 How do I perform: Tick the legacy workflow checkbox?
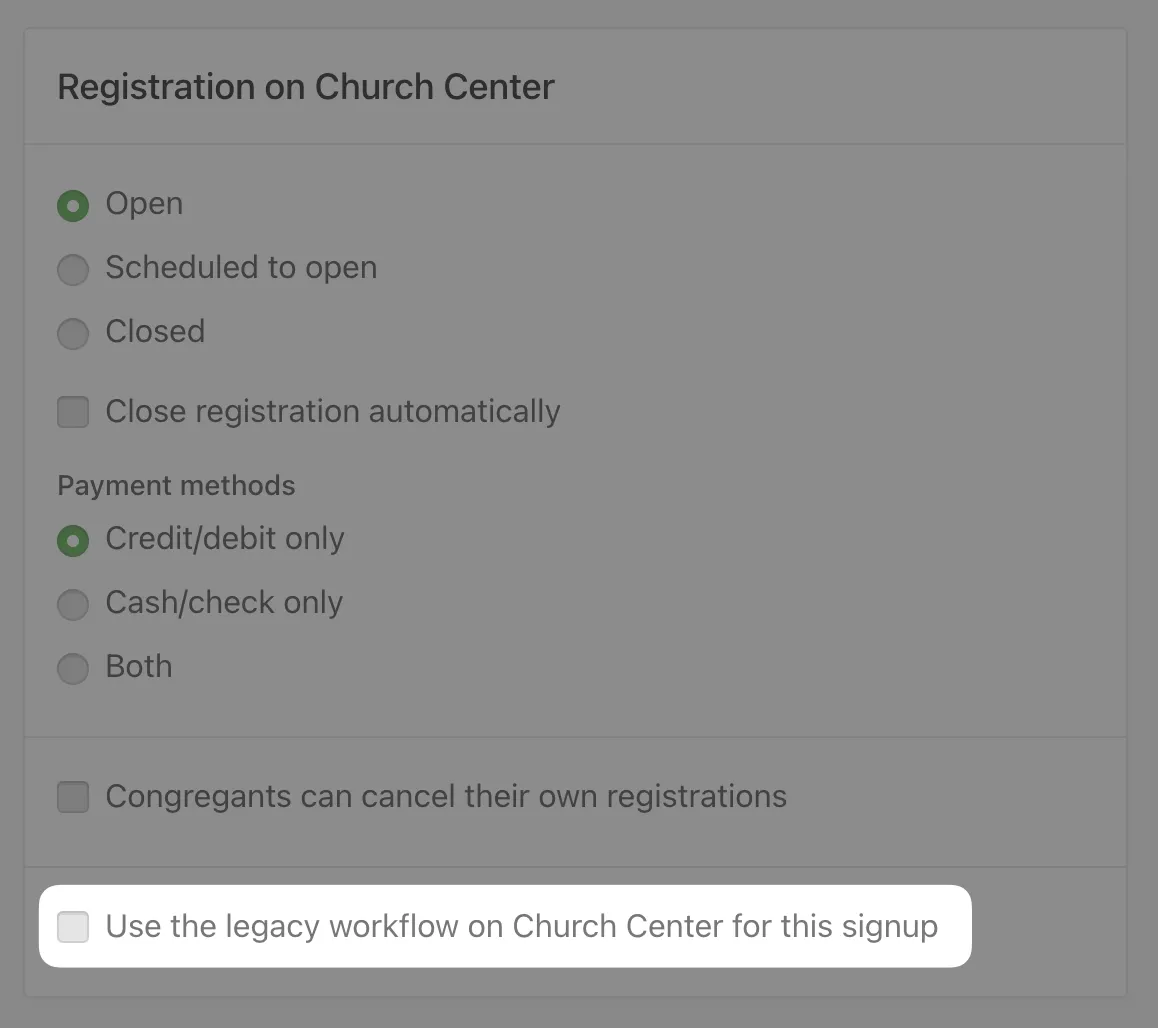click(x=72, y=927)
